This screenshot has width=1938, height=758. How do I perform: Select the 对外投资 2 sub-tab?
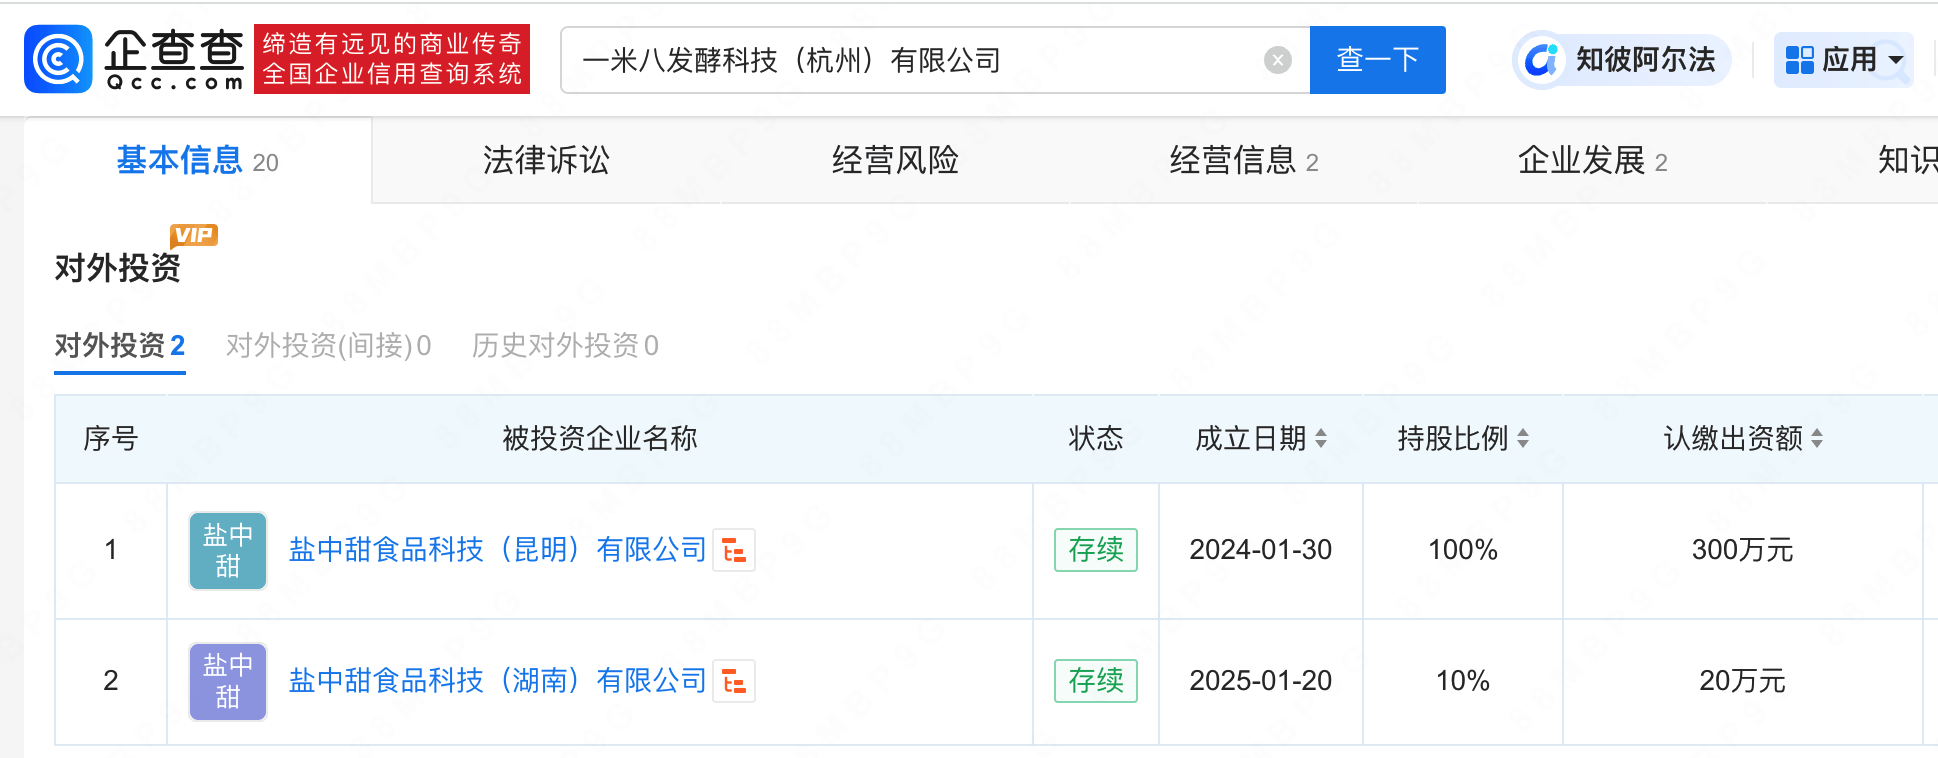coord(120,346)
